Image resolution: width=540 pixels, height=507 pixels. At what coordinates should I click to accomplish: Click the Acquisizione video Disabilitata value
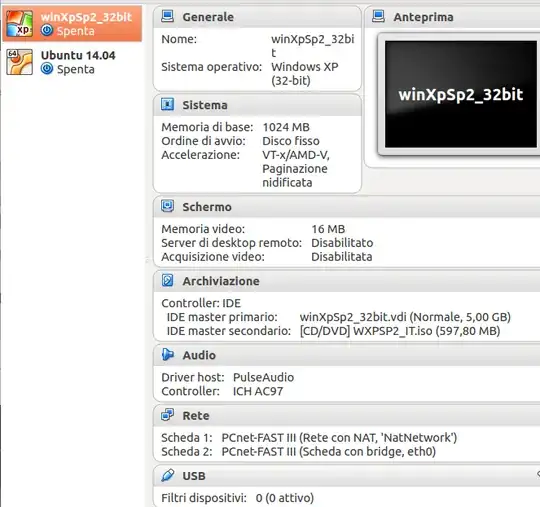point(342,257)
